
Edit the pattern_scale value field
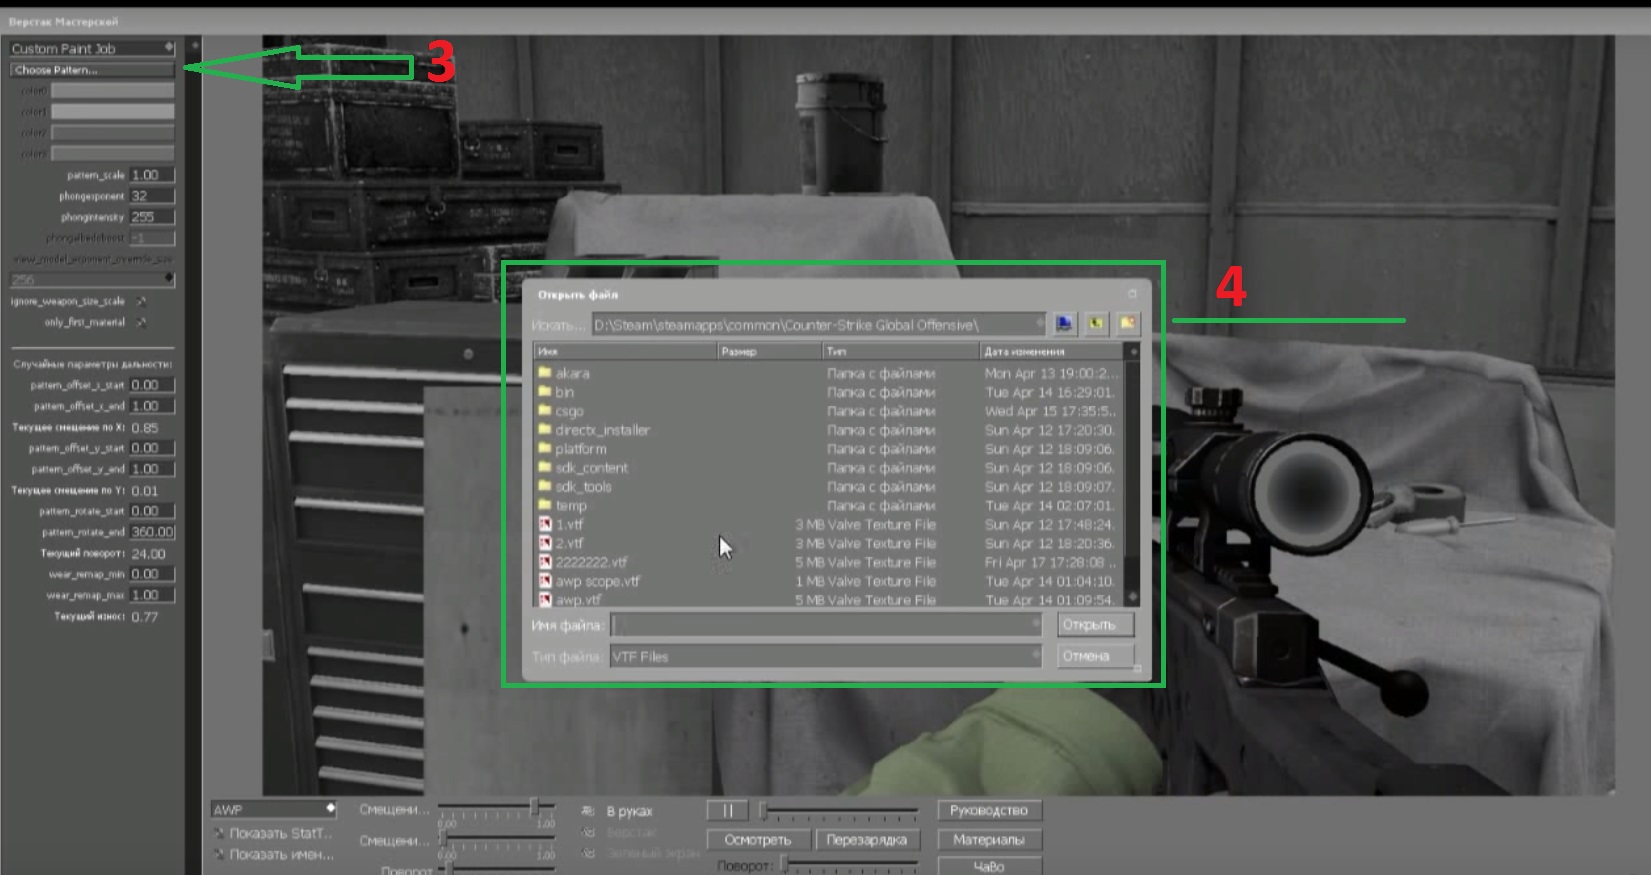tap(152, 175)
